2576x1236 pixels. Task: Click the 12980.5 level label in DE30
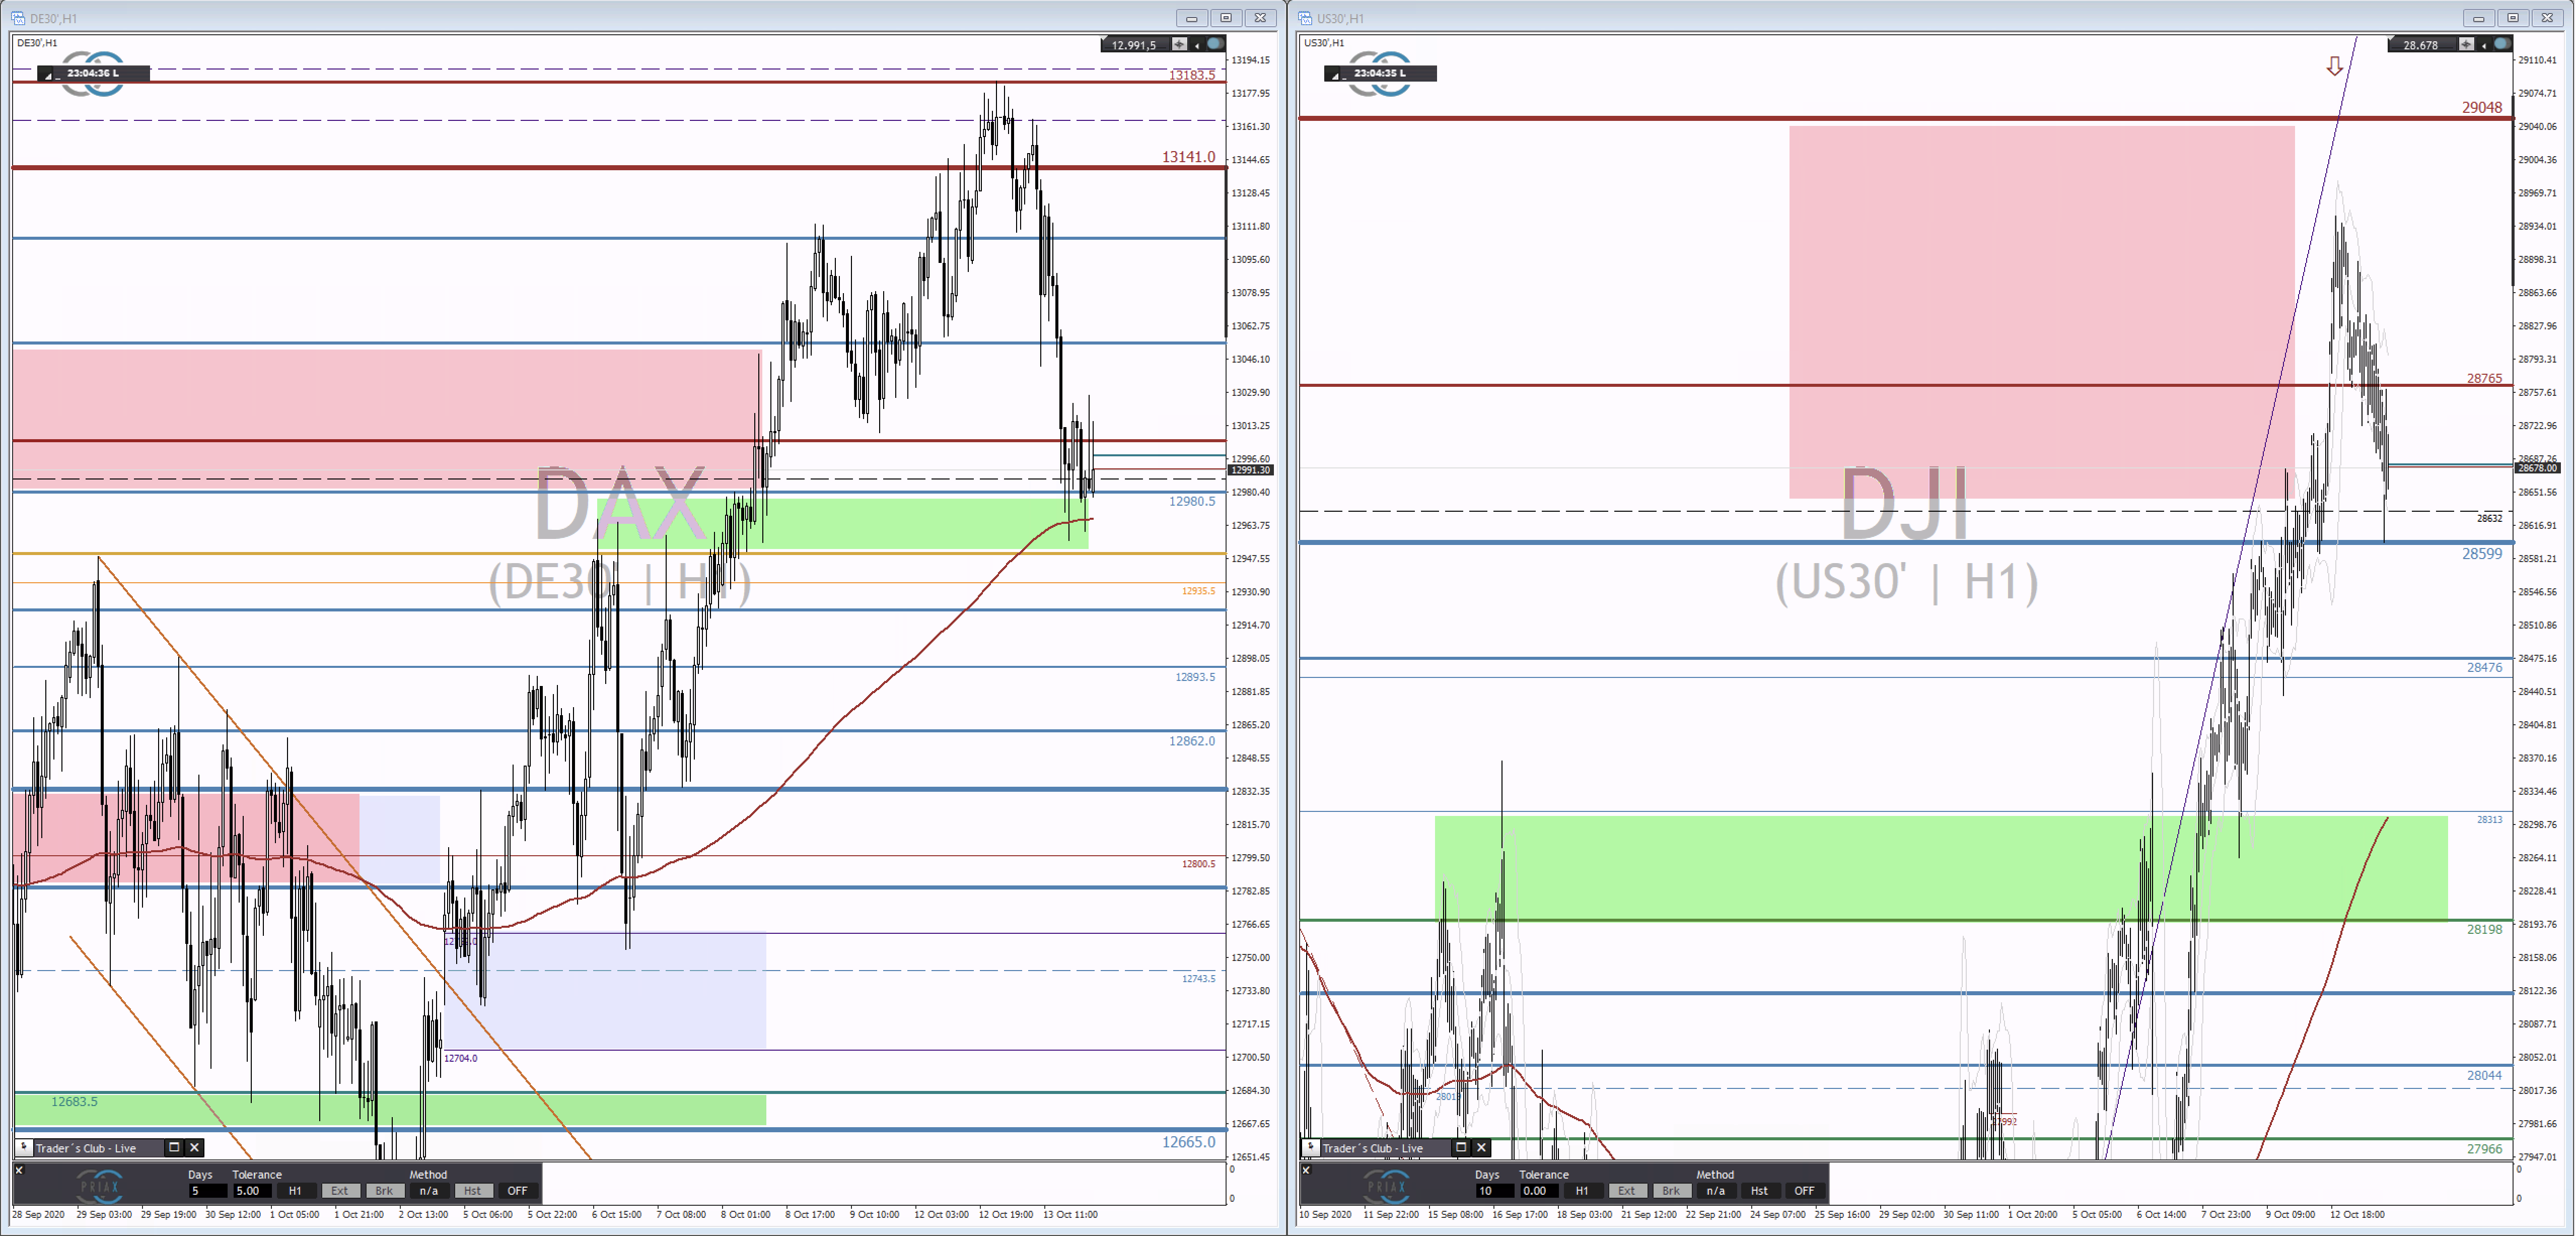1192,501
